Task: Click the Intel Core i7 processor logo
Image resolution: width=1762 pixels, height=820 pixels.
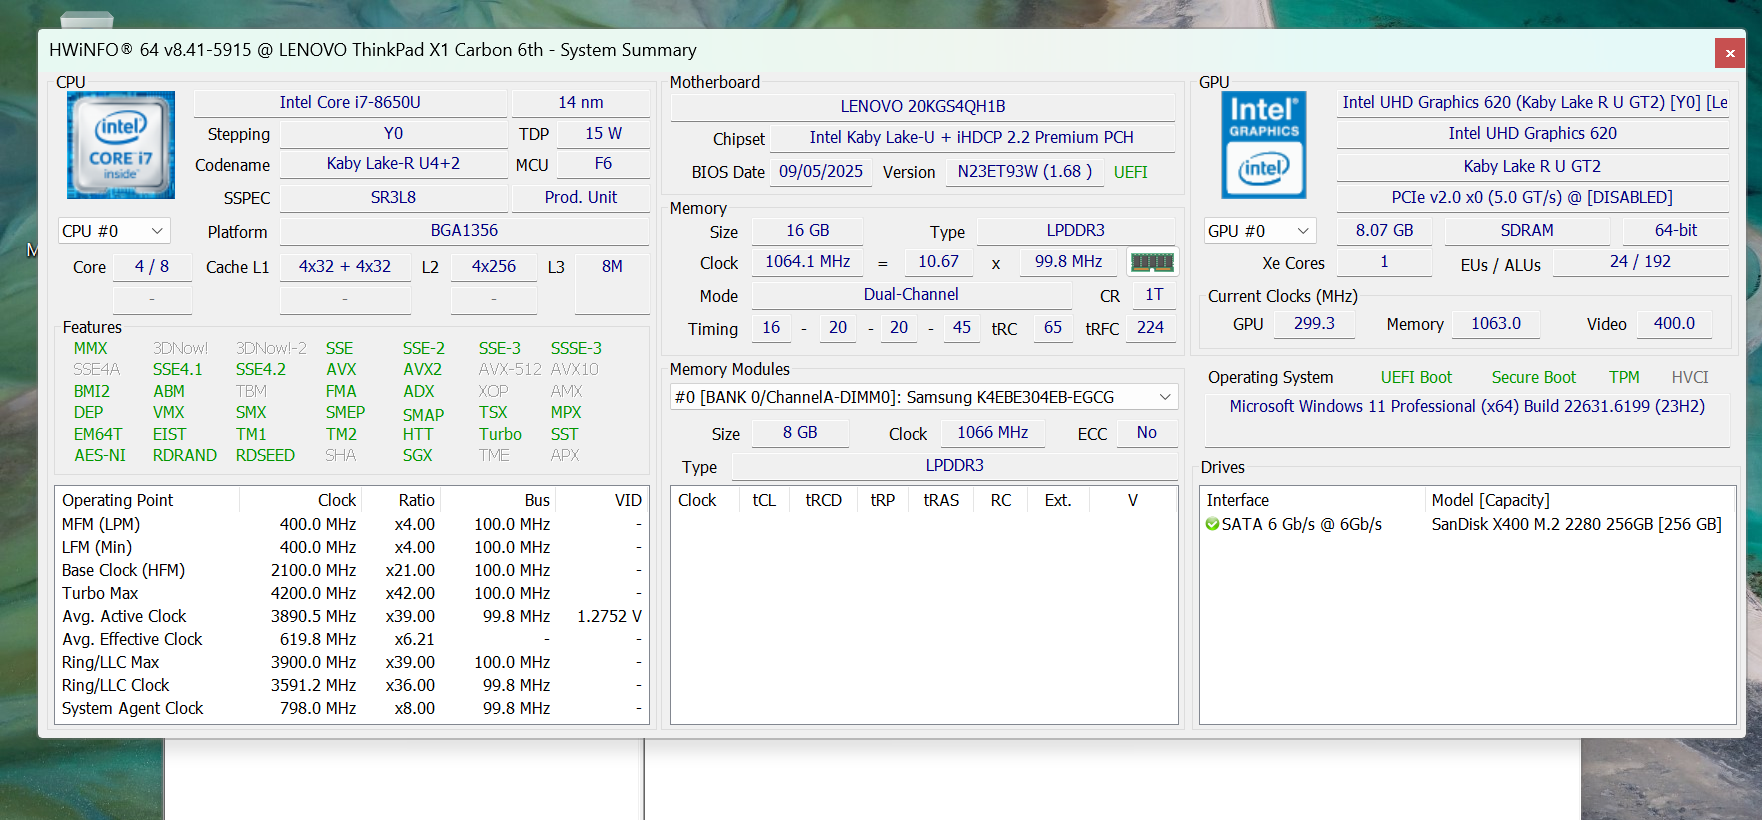Action: coord(121,145)
